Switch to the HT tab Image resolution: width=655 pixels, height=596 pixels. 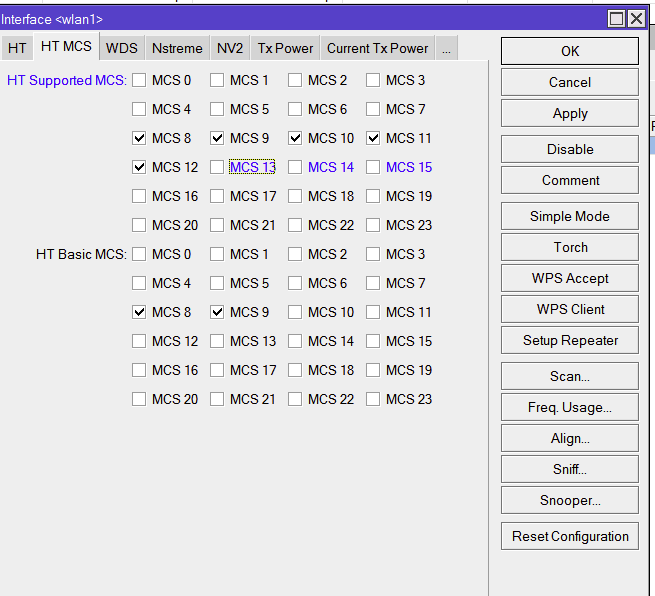click(17, 48)
